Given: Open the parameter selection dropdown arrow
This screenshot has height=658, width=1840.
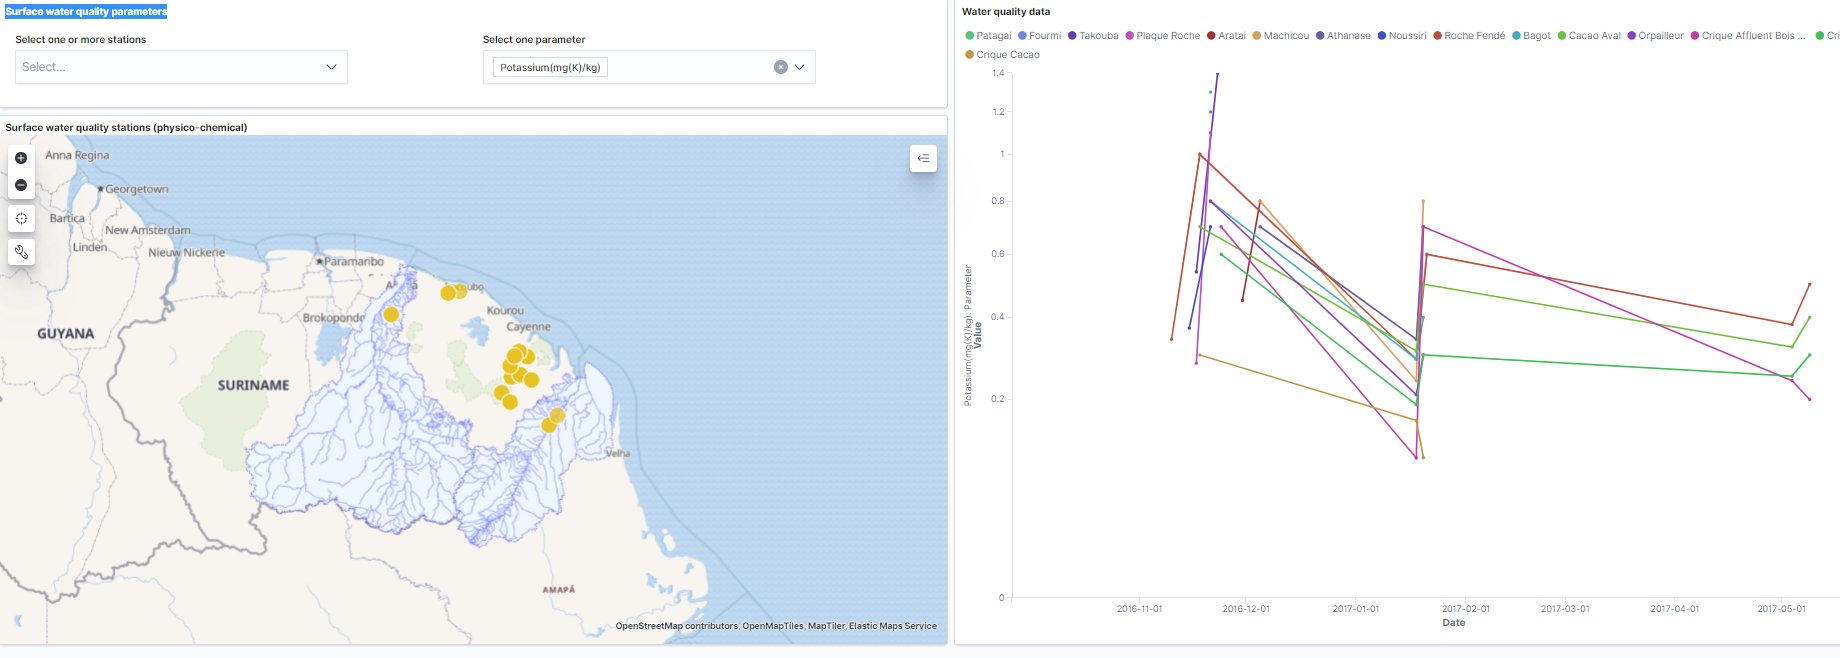Looking at the screenshot, I should coord(800,67).
